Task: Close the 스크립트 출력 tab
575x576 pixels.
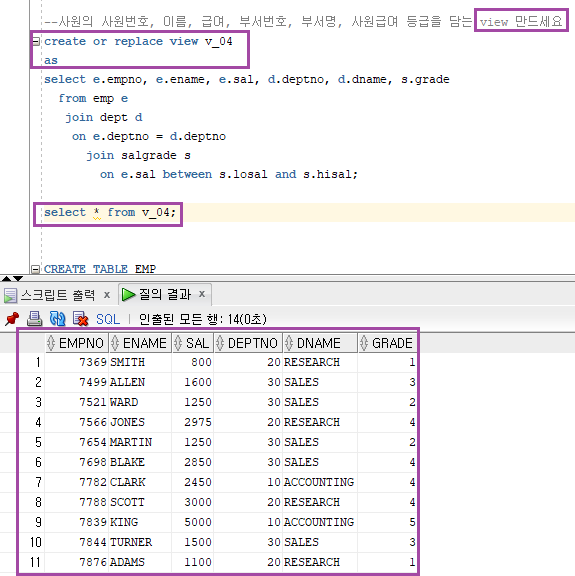Action: pos(107,295)
